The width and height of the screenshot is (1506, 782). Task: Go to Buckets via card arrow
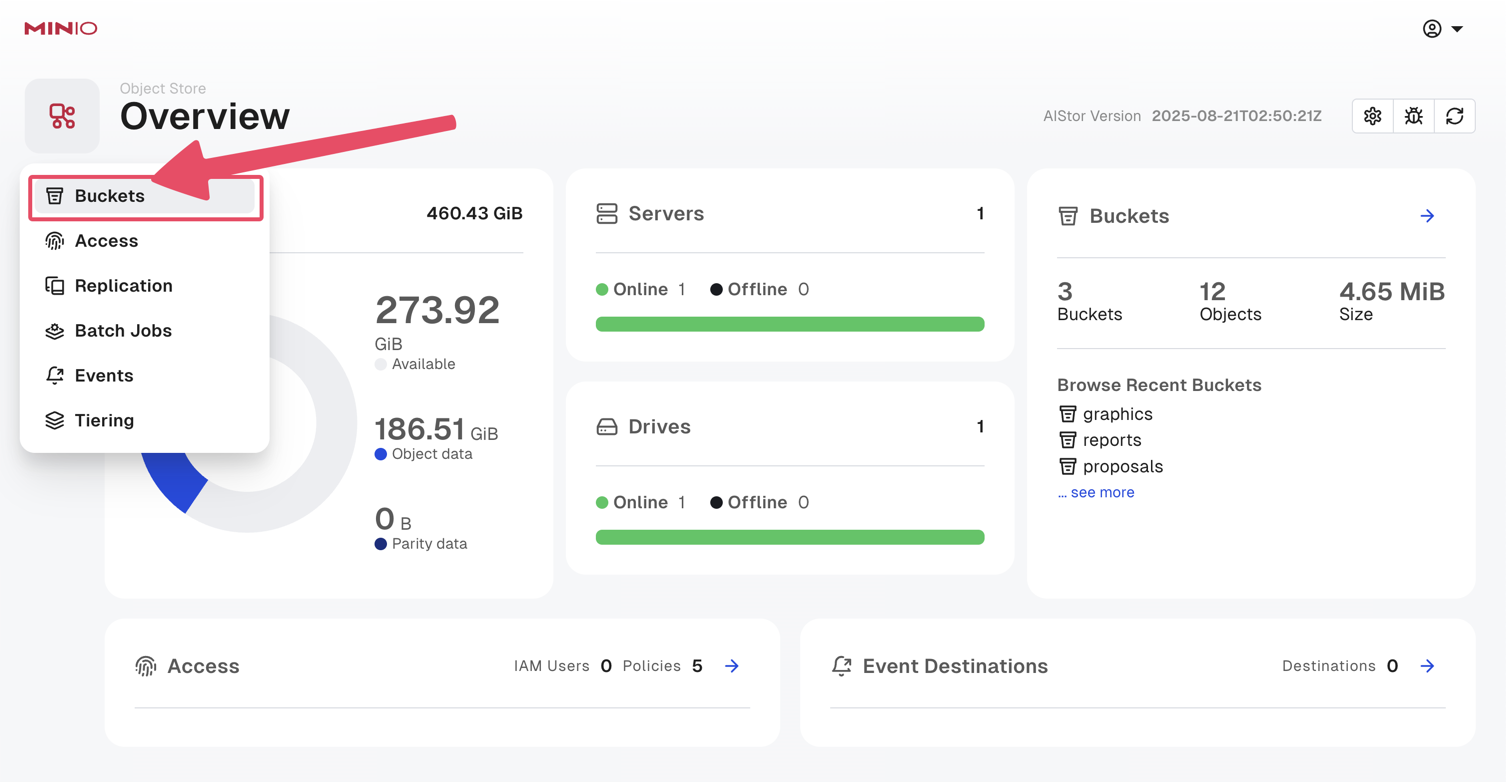1427,216
